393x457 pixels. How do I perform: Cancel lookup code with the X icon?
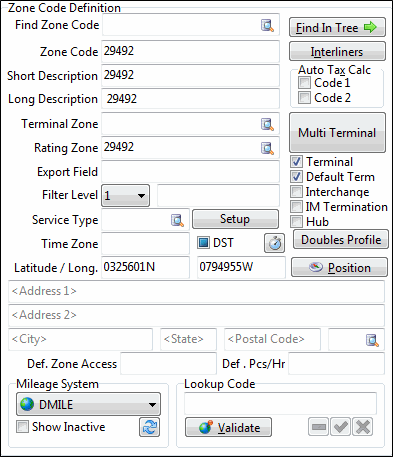click(x=362, y=427)
